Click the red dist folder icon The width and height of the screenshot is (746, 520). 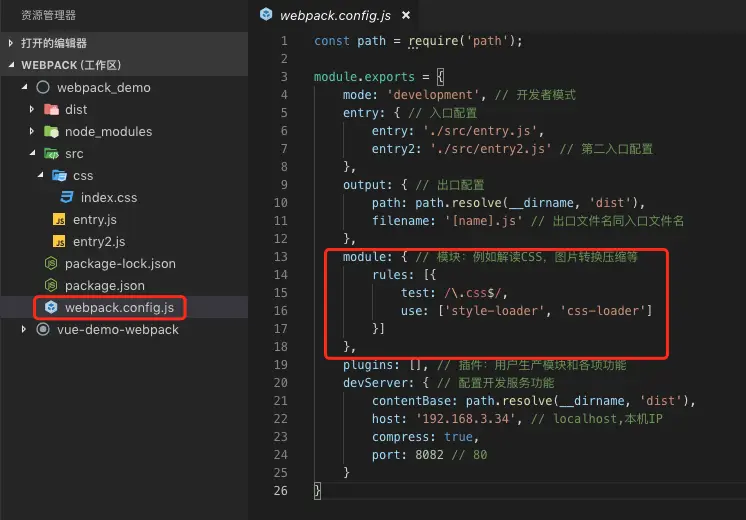51,109
